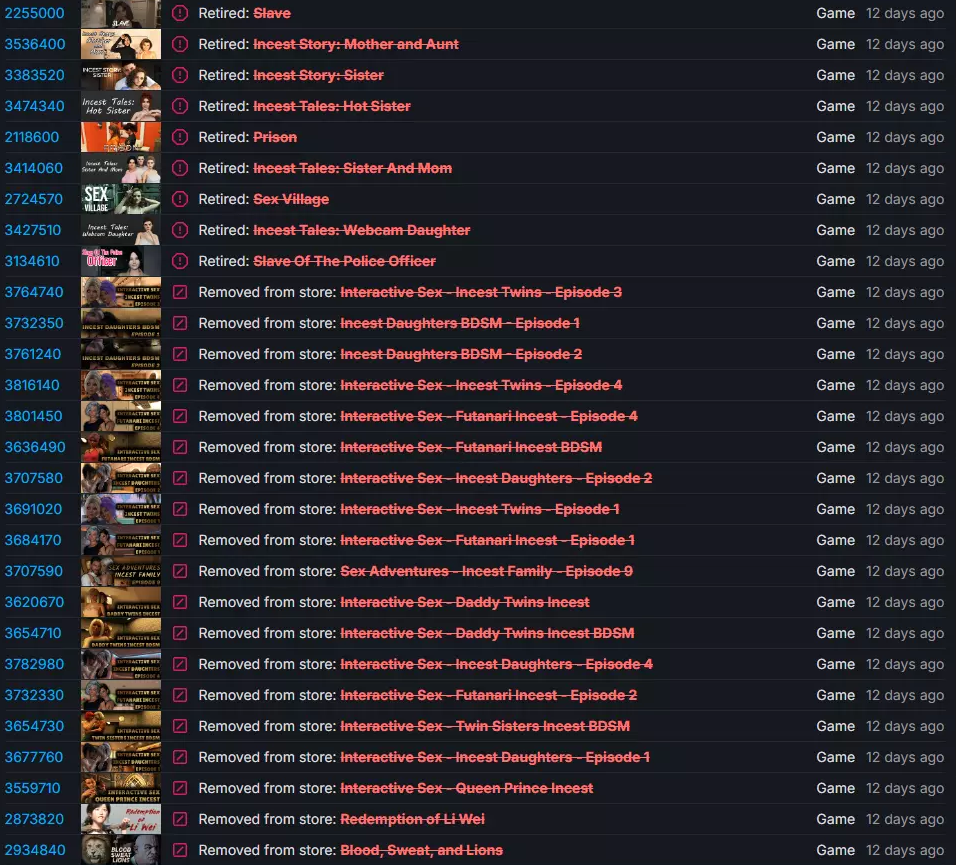Viewport: 956px width, 865px height.
Task: Click the retired icon in the Sex Village row
Action: pyautogui.click(x=180, y=199)
